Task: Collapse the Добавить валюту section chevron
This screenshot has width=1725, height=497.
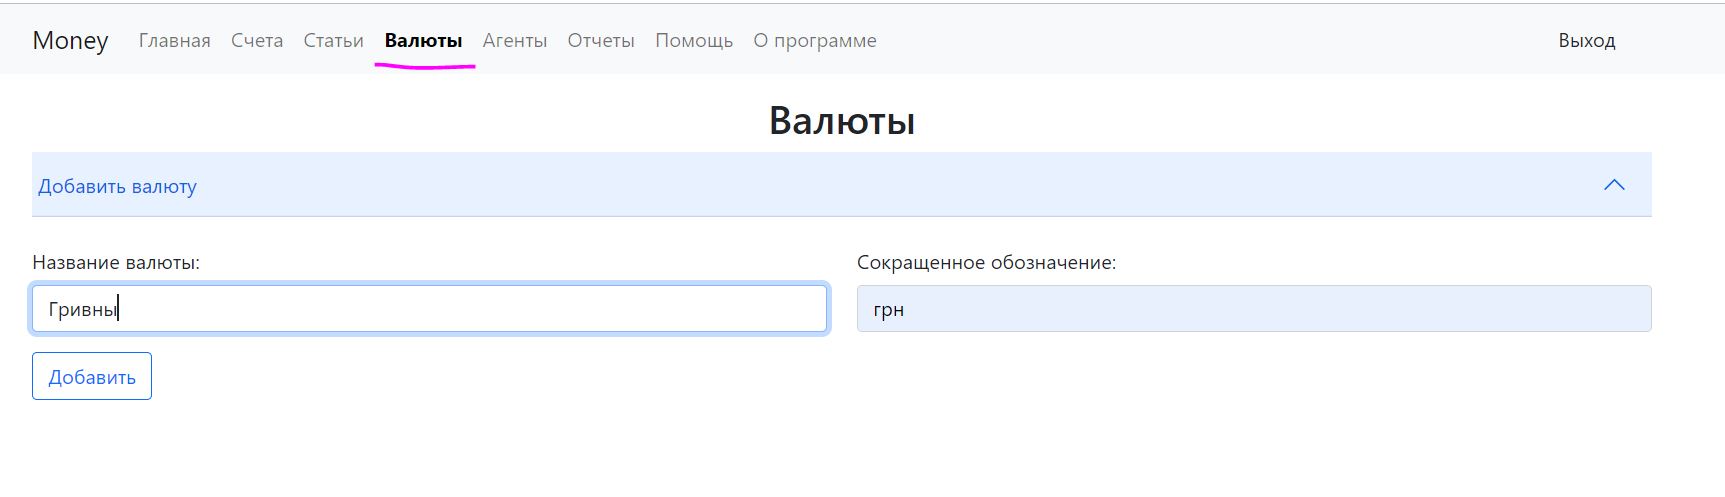Action: click(x=1613, y=185)
